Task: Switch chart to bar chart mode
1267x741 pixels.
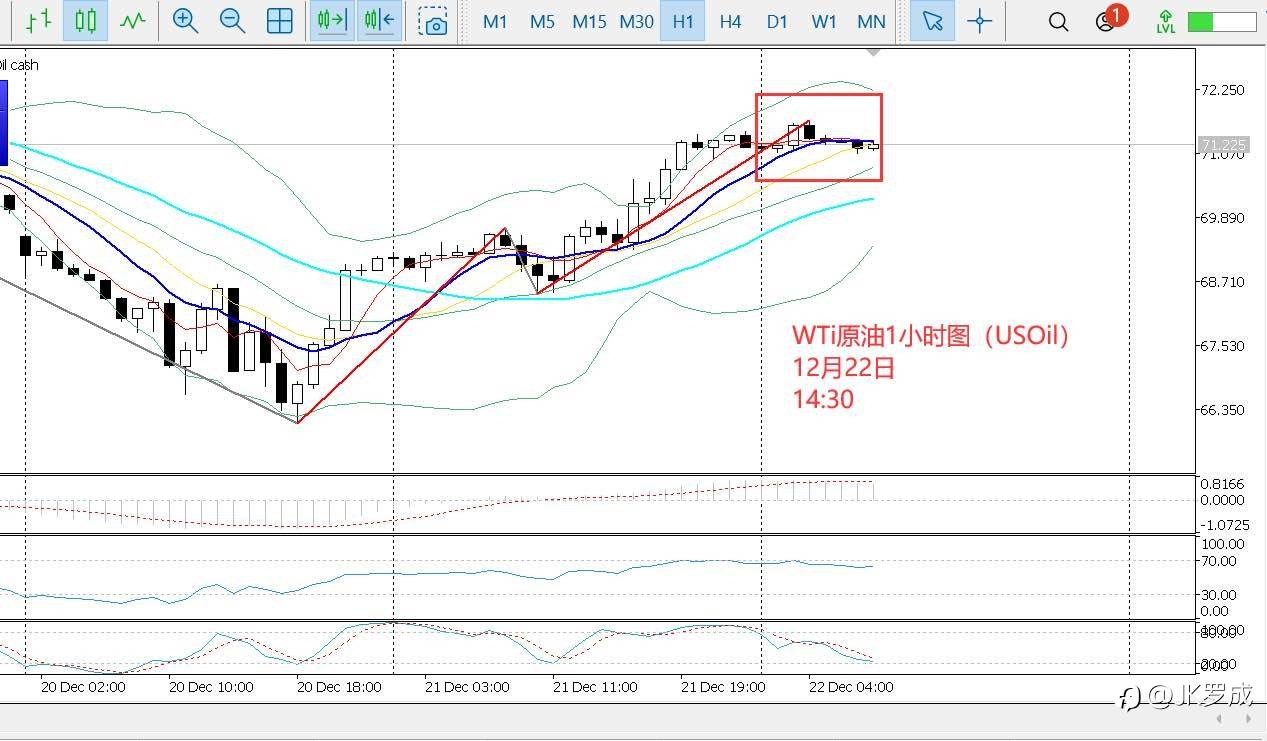Action: point(38,20)
